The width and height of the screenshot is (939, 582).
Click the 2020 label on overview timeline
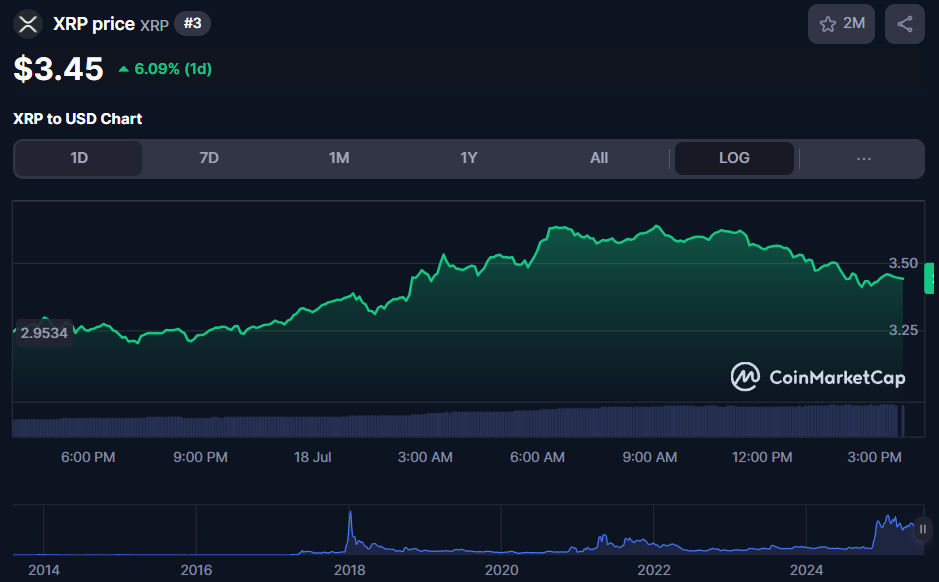click(501, 569)
